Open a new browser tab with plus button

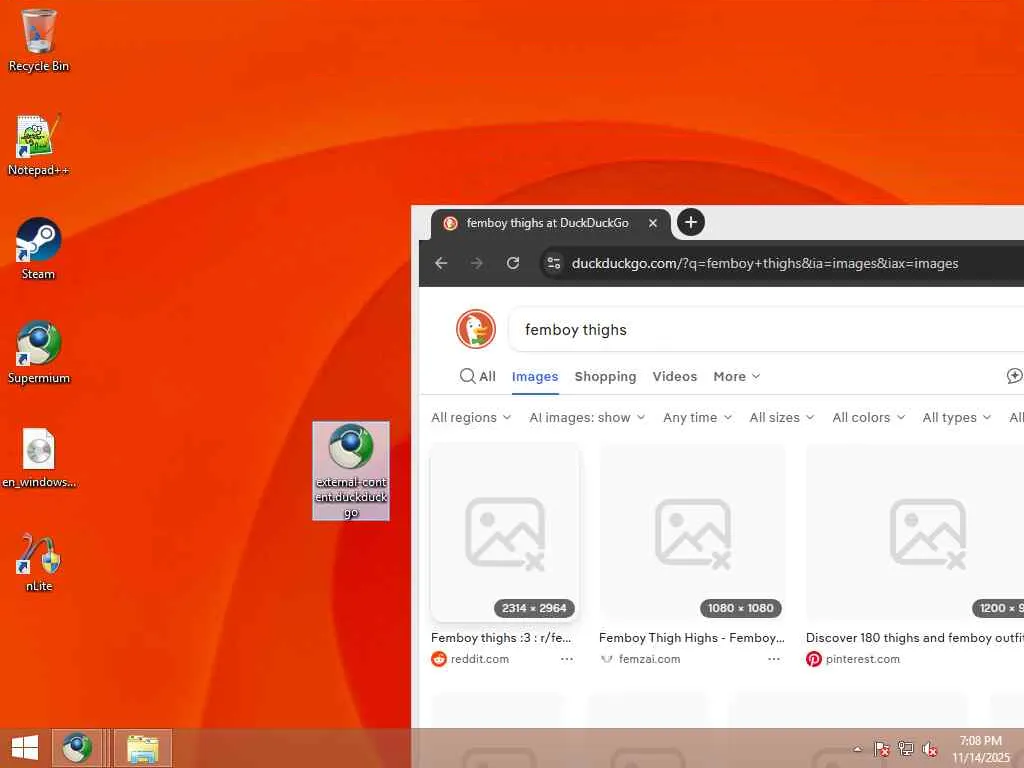690,222
